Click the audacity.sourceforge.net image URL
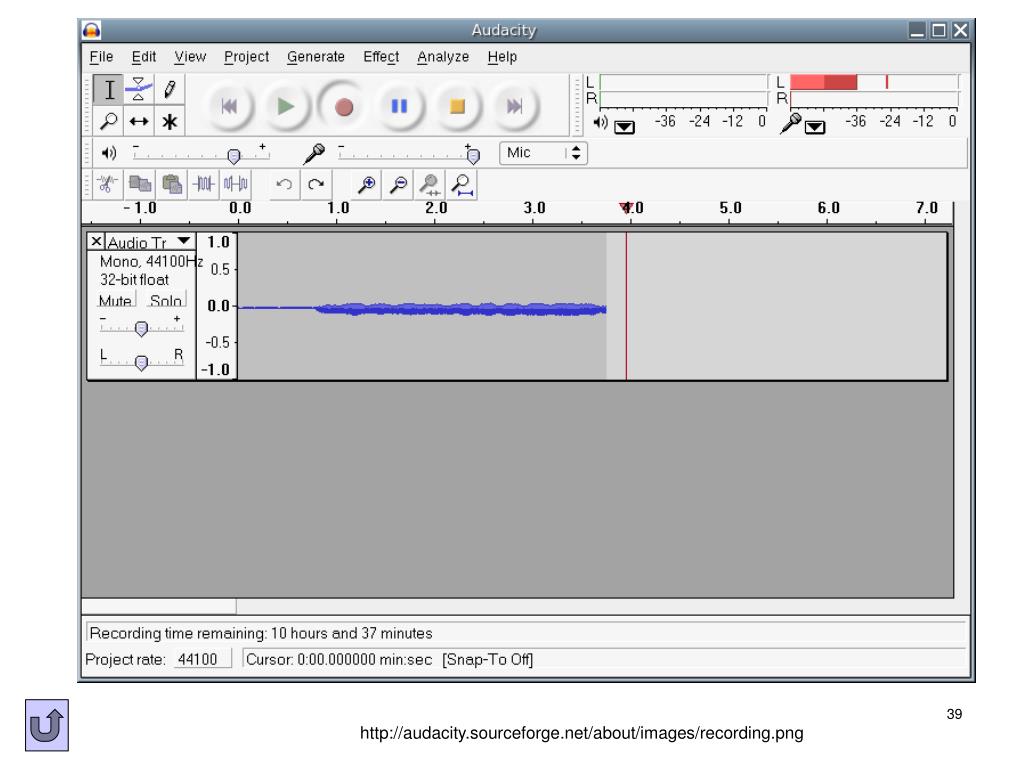The height and width of the screenshot is (768, 1024). click(581, 733)
